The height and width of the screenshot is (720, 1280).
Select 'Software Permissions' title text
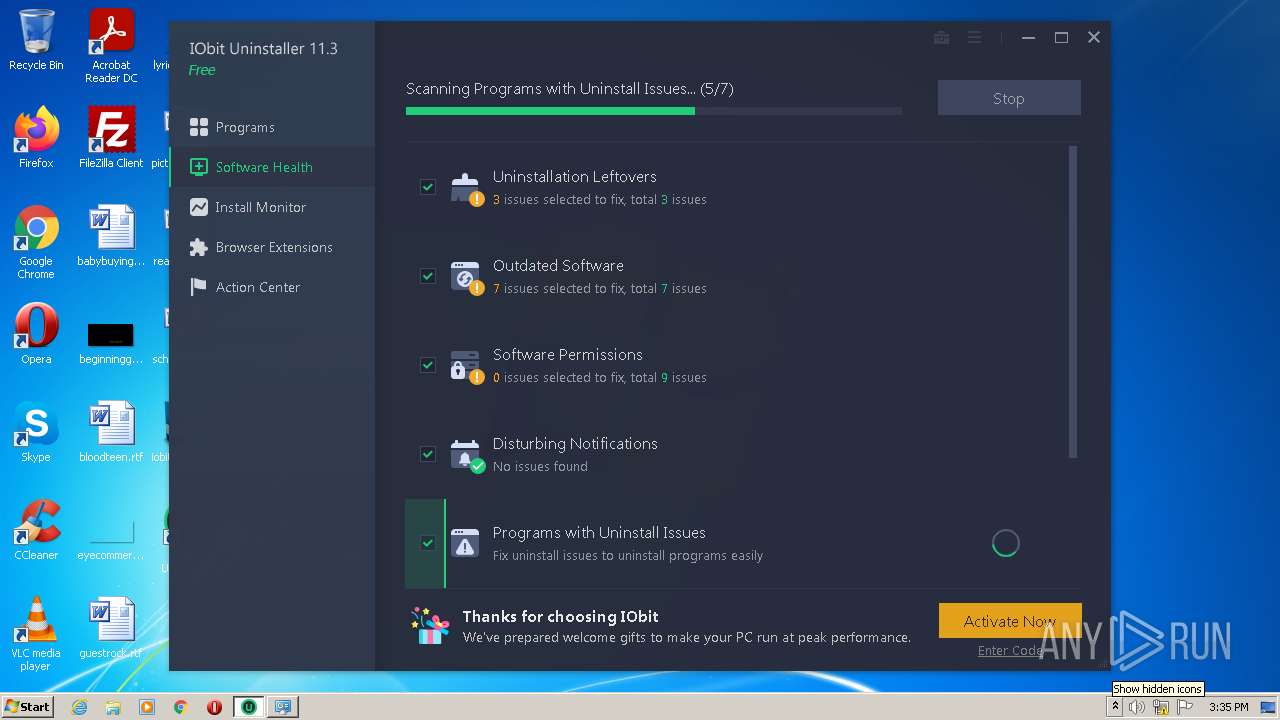click(568, 355)
